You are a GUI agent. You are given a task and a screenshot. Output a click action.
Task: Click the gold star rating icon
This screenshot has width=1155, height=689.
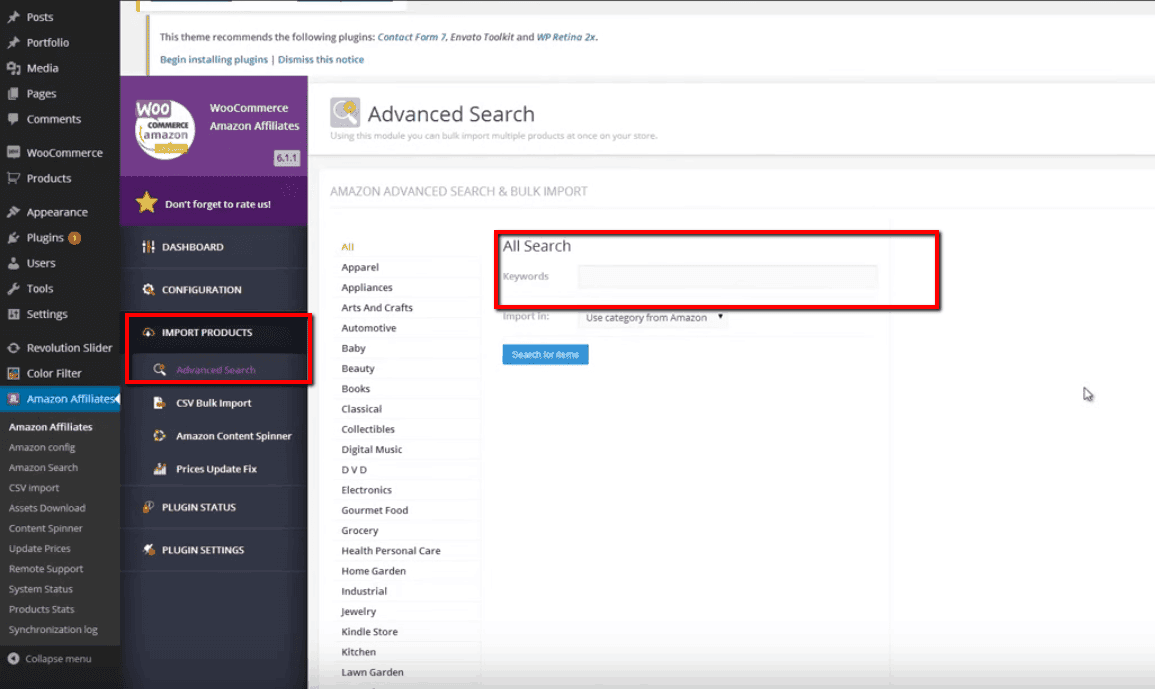pyautogui.click(x=147, y=203)
